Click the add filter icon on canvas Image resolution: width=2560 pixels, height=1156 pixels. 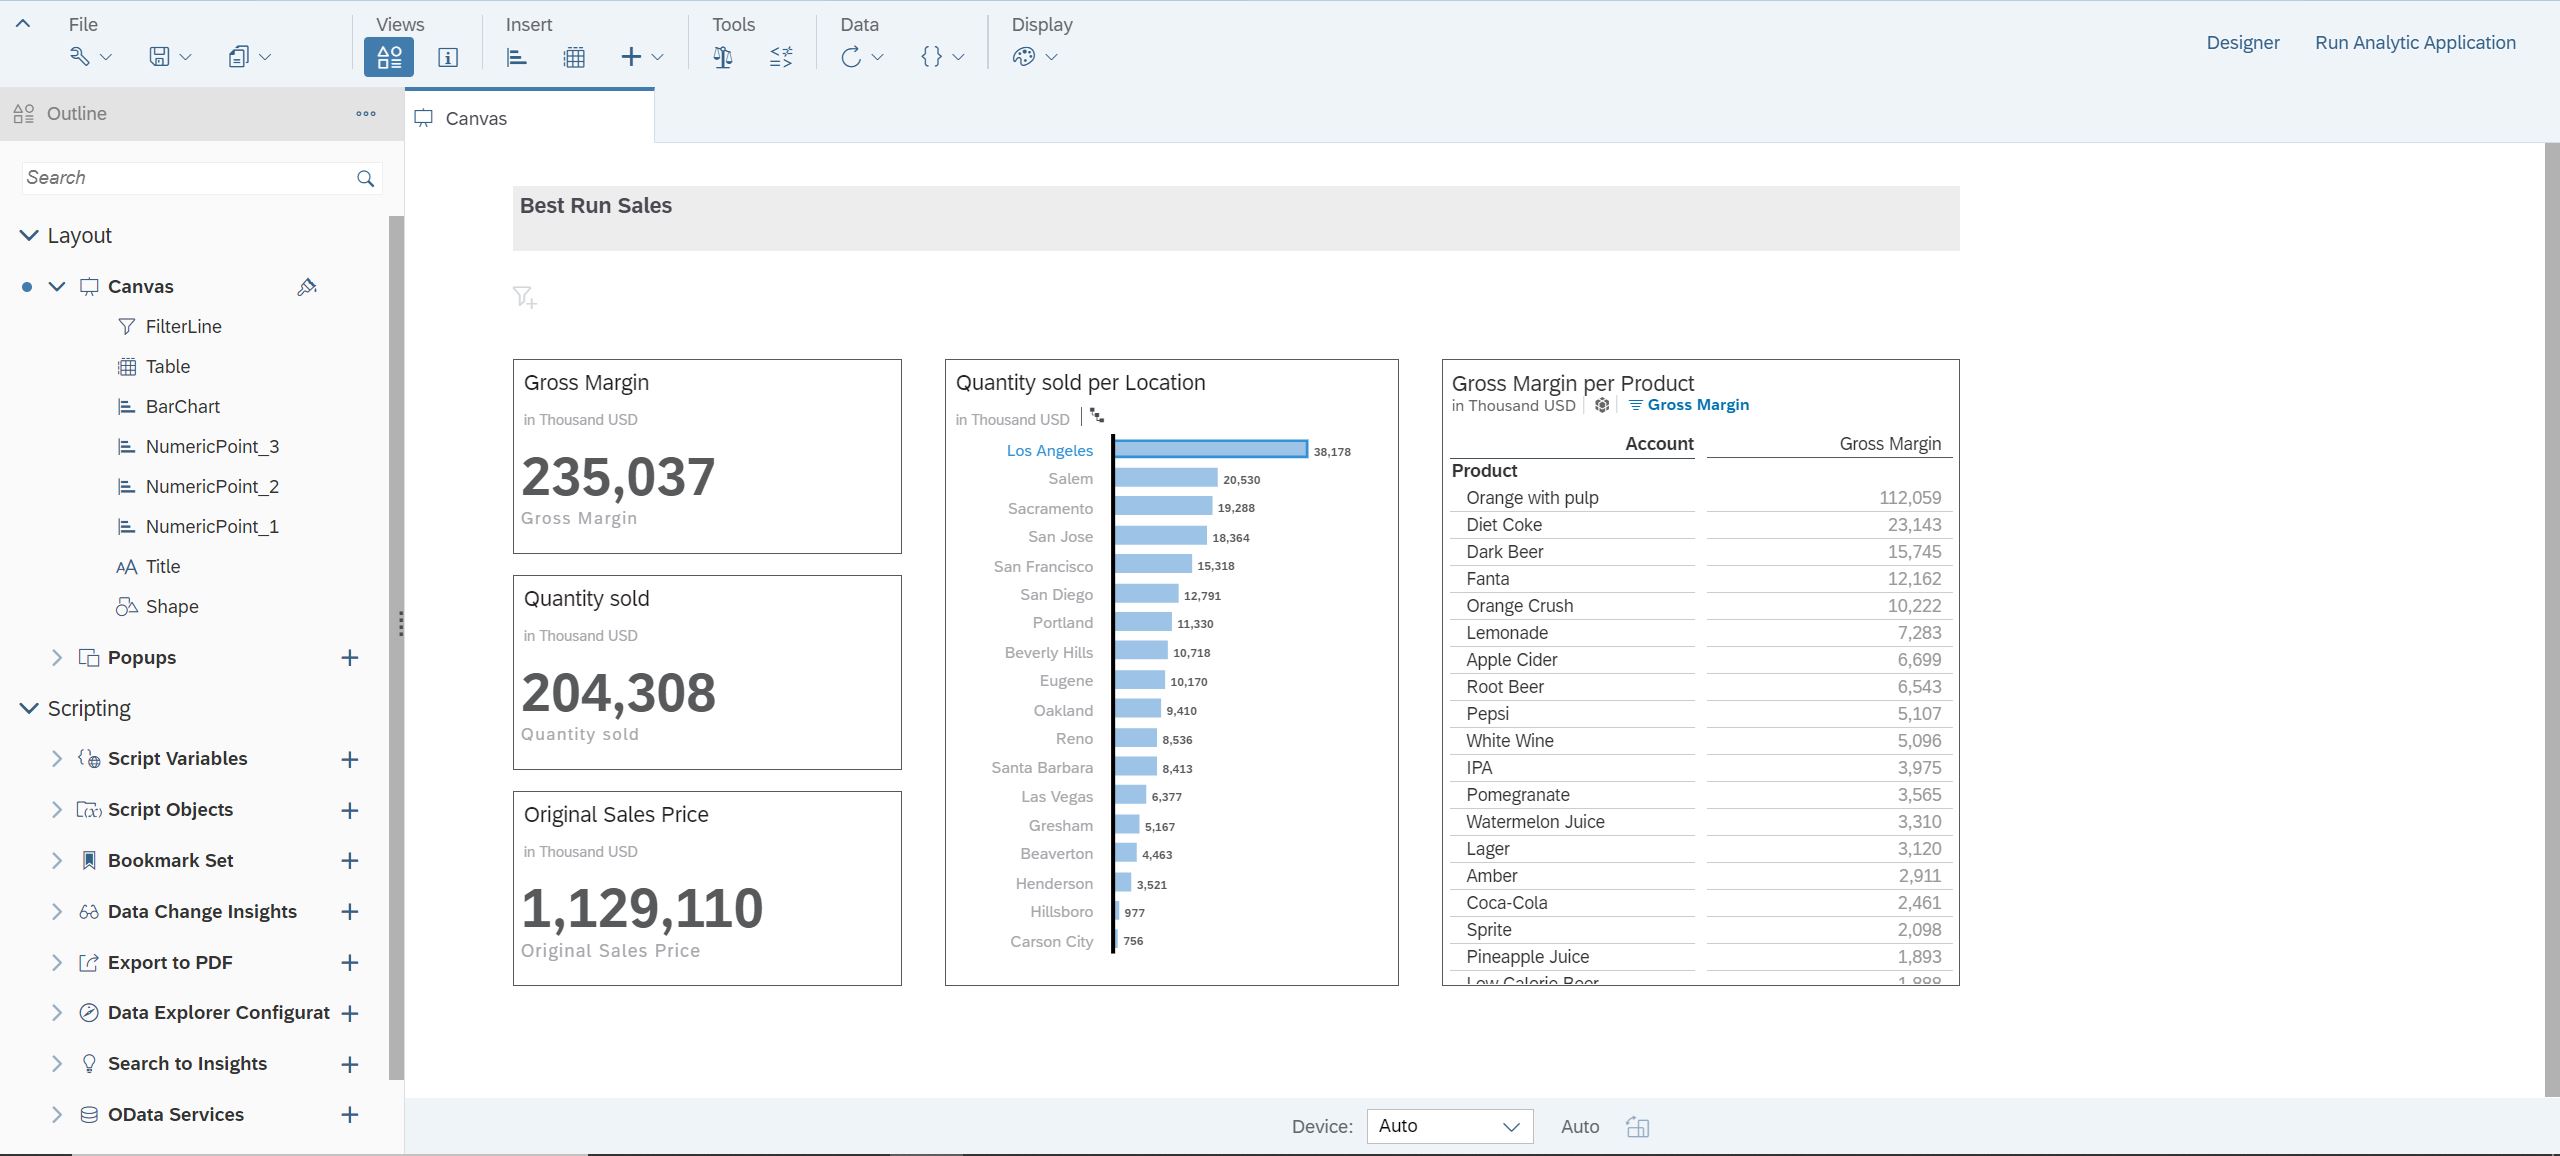[x=525, y=297]
